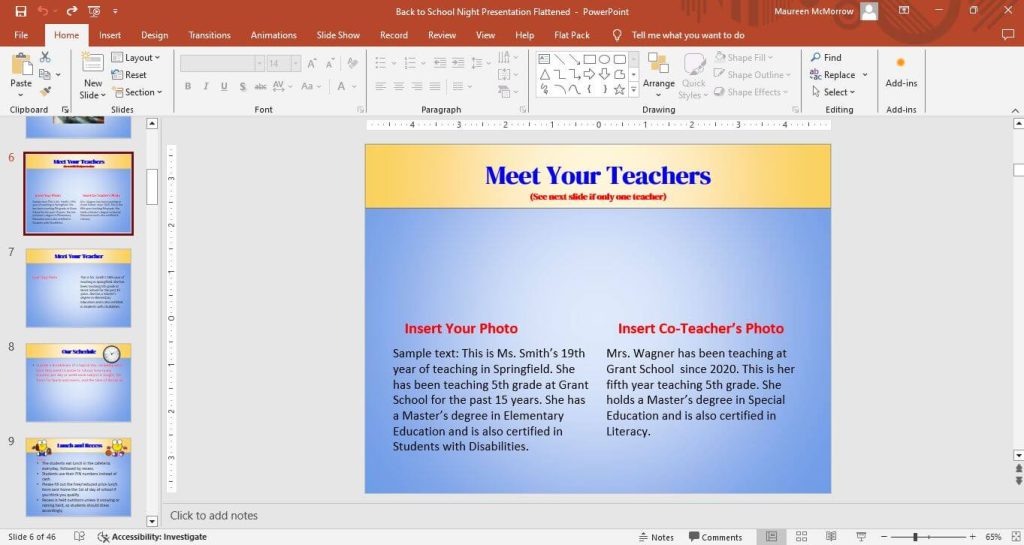Click the Cut scissors icon

tap(45, 57)
